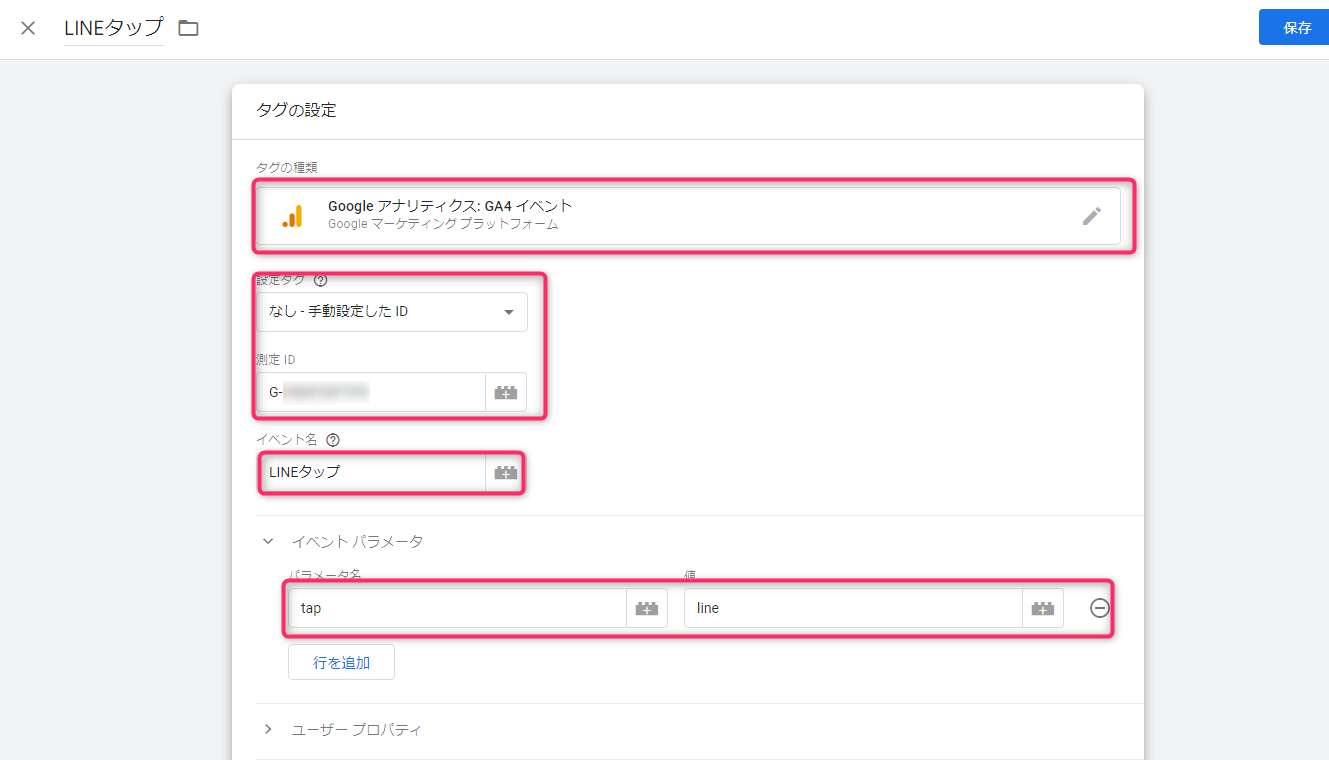Insert variable icon for イベント名 field
Viewport: 1329px width, 760px height.
coord(506,472)
